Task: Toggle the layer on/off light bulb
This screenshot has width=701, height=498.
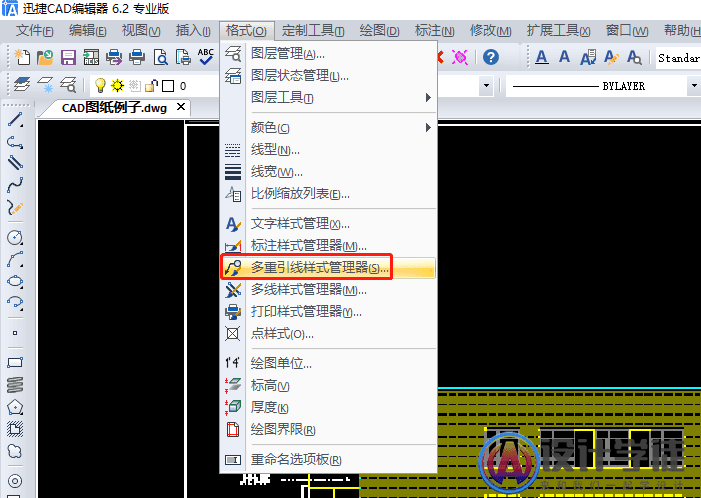Action: tap(100, 85)
